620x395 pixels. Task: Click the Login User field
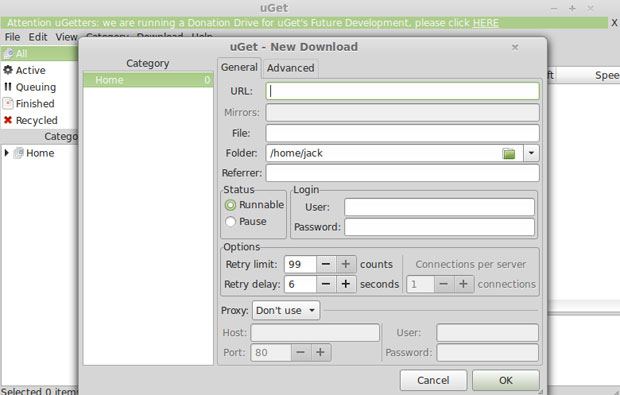(439, 207)
